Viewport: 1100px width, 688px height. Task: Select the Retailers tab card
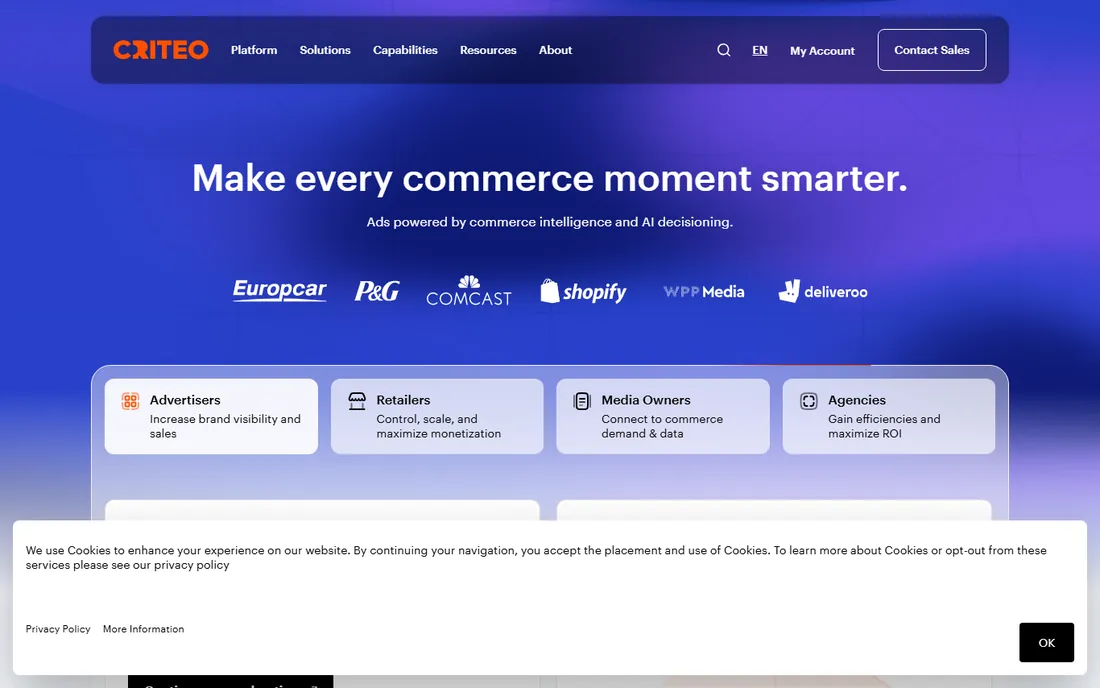coord(437,416)
